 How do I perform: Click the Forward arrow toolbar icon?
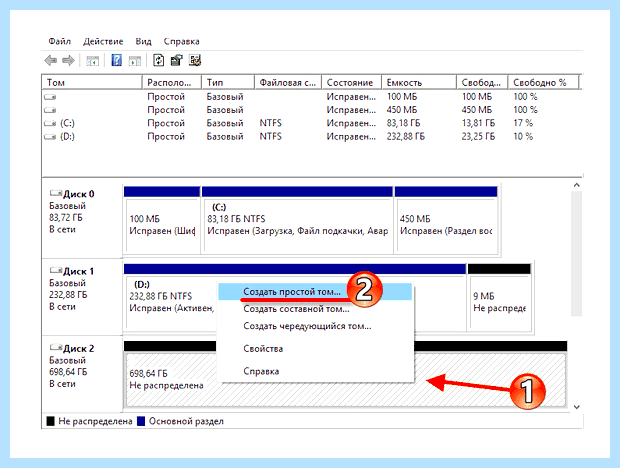68,60
